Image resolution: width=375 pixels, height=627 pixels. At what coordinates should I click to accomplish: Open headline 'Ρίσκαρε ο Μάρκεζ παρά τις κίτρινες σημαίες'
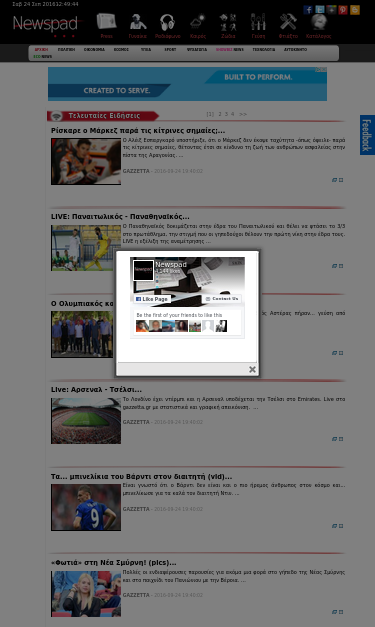[138, 130]
